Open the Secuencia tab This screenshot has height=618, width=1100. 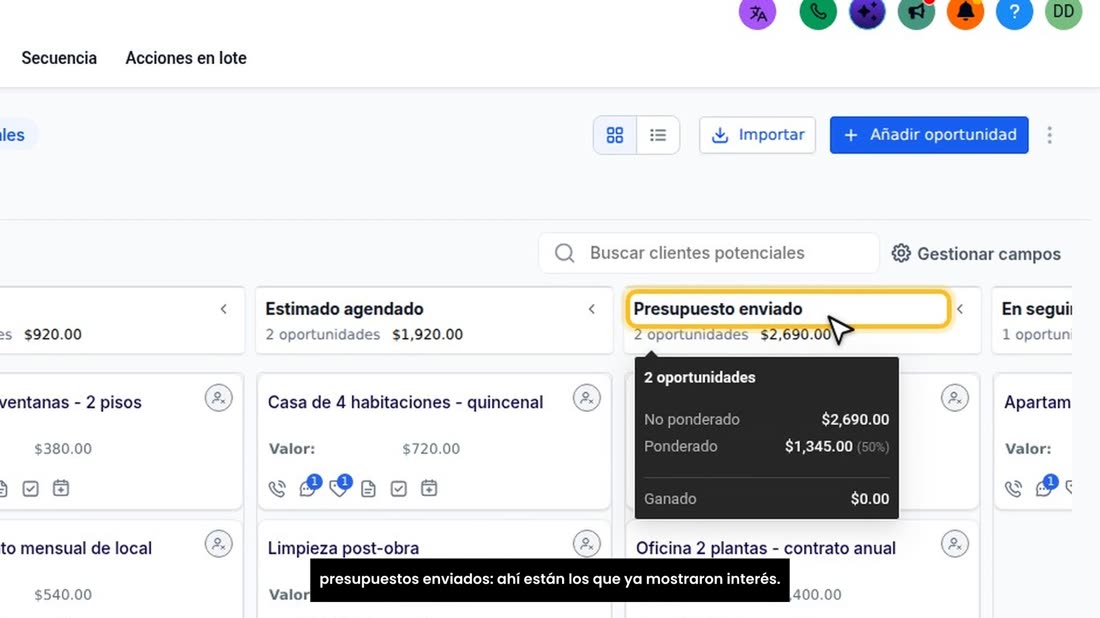pos(59,58)
